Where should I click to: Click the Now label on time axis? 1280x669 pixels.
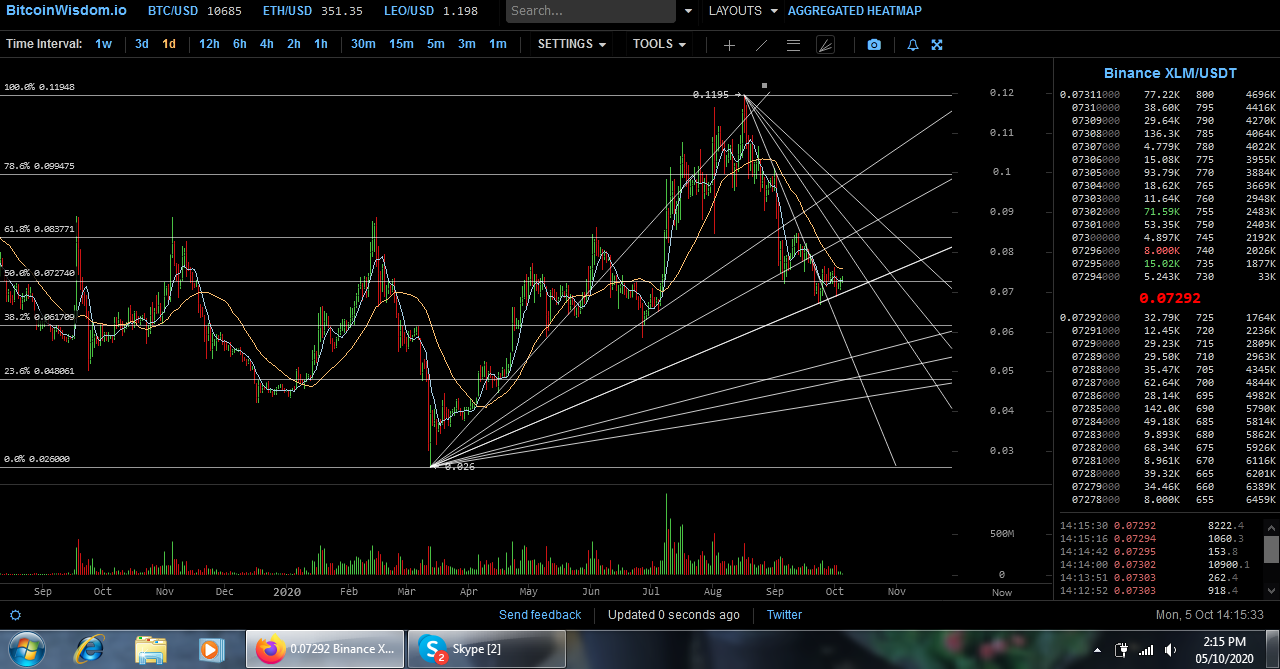pos(1001,593)
